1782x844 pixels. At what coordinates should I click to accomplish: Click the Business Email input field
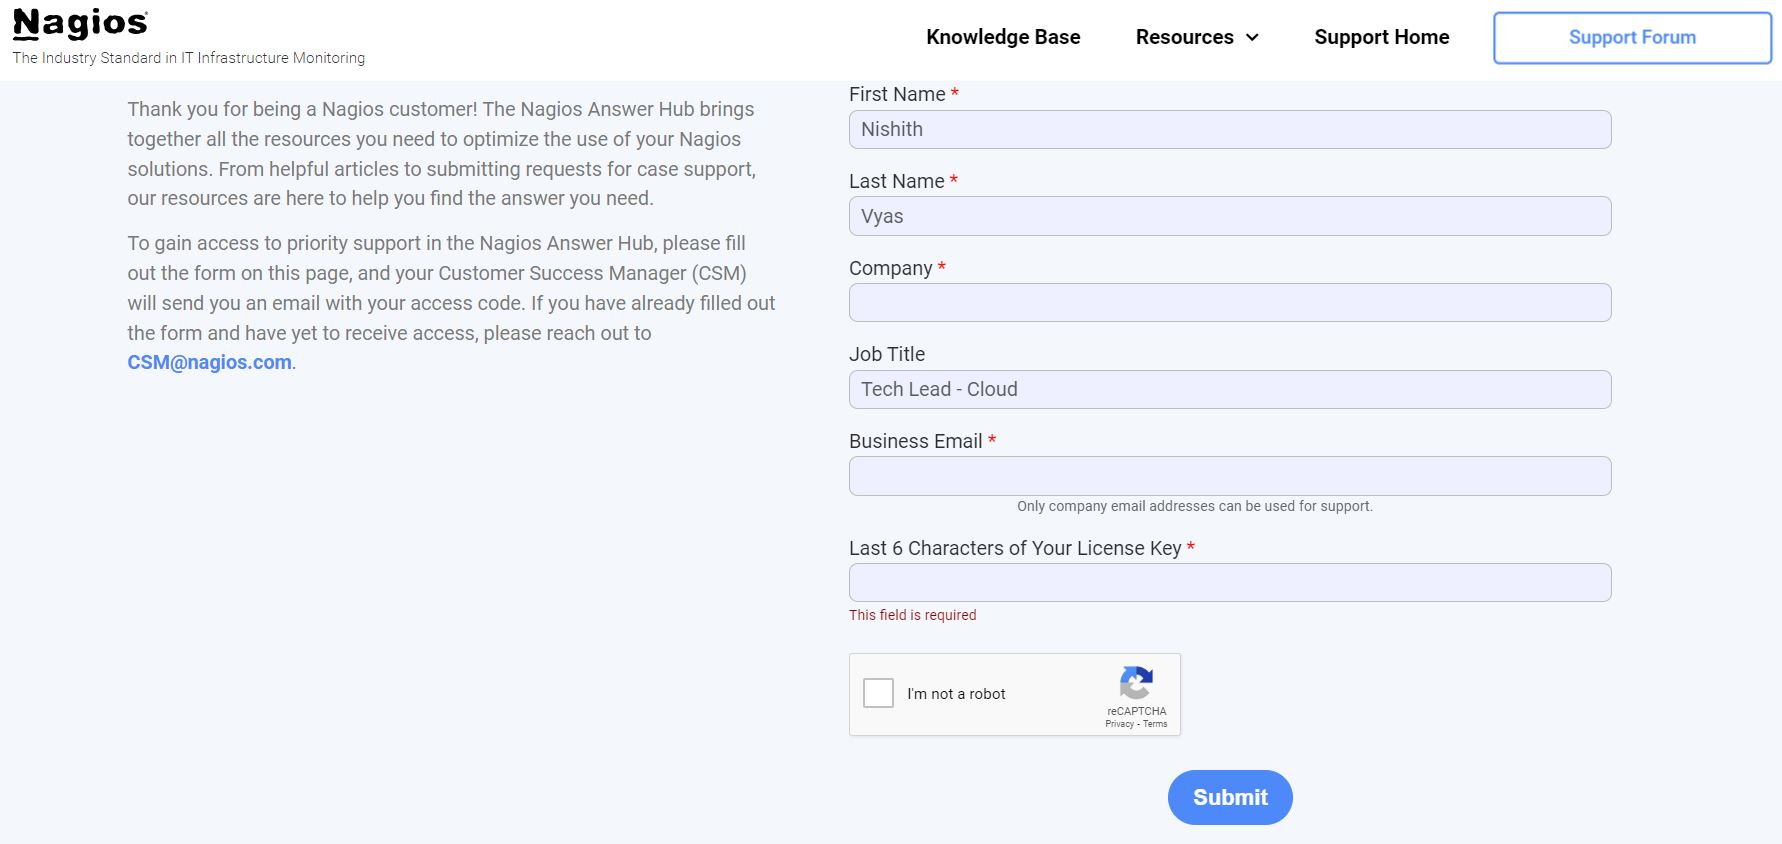[1229, 476]
